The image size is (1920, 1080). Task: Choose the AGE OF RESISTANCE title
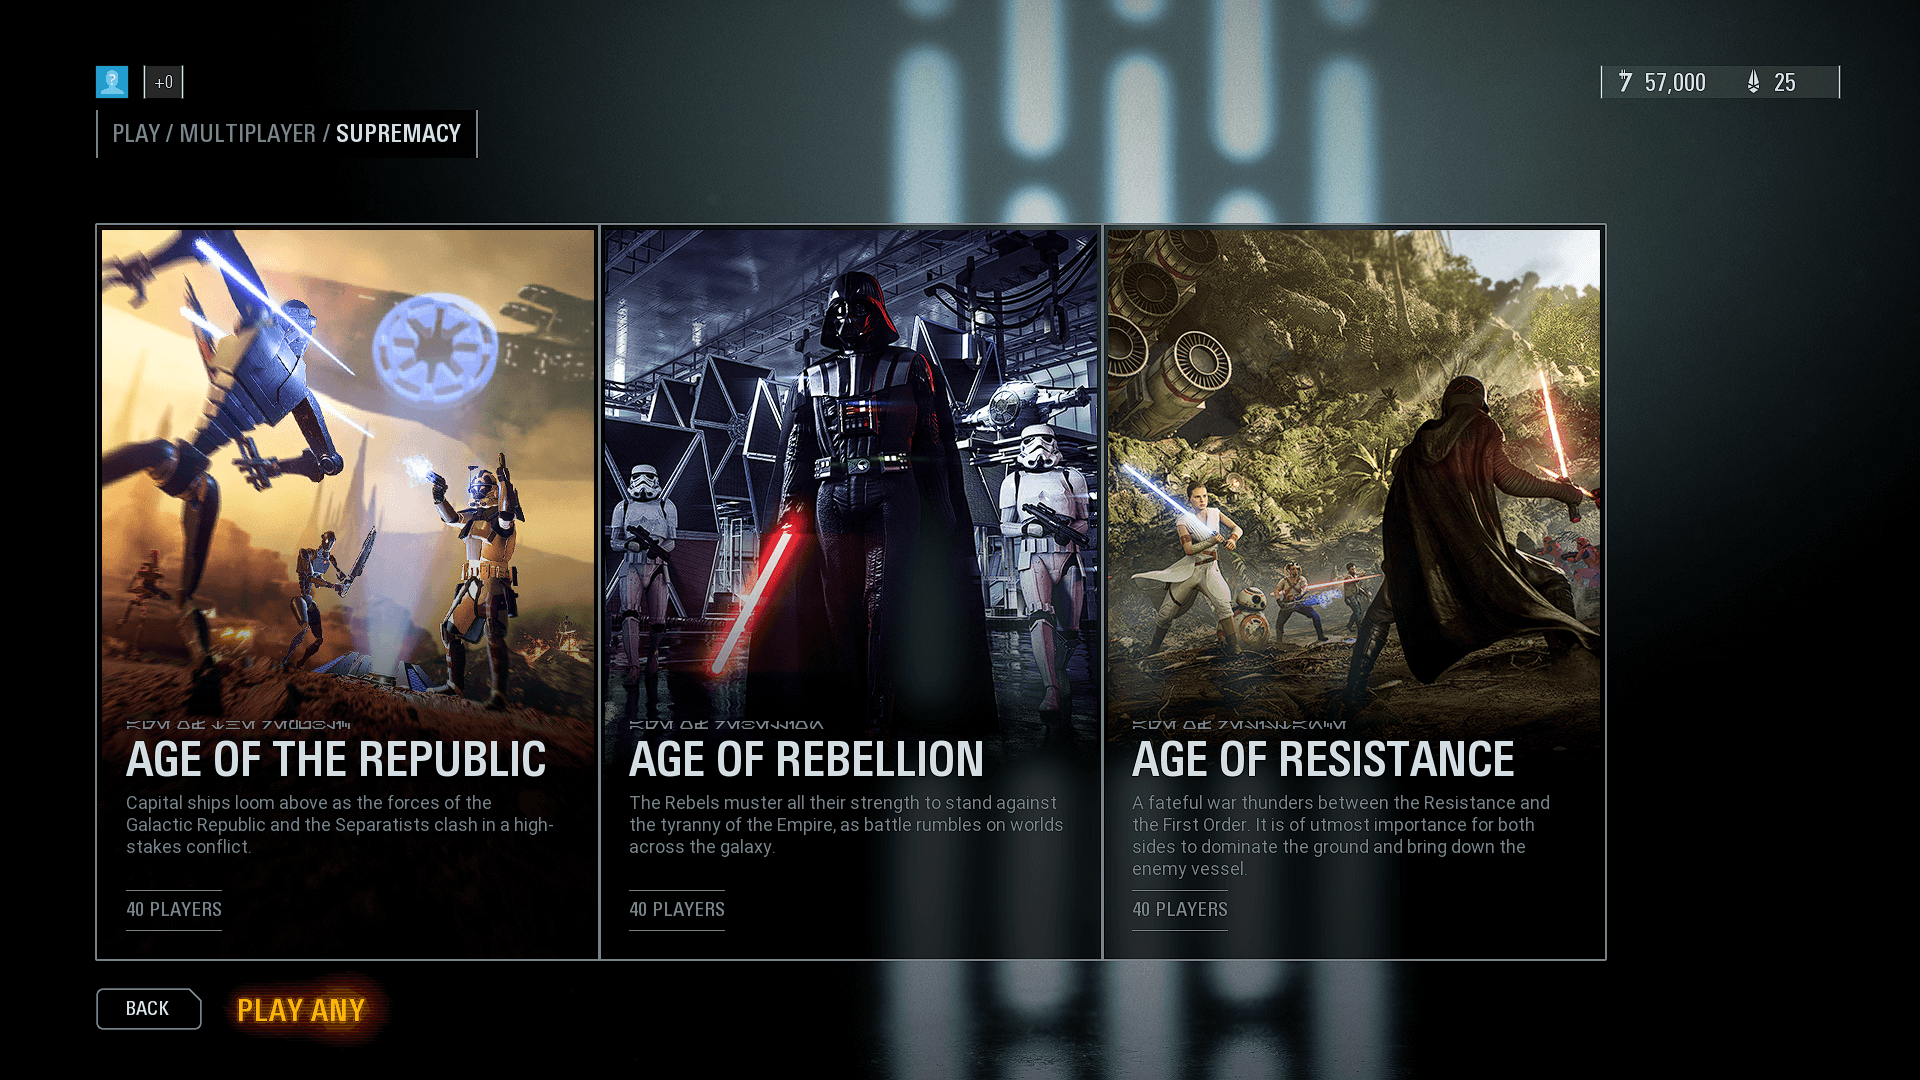coord(1323,760)
